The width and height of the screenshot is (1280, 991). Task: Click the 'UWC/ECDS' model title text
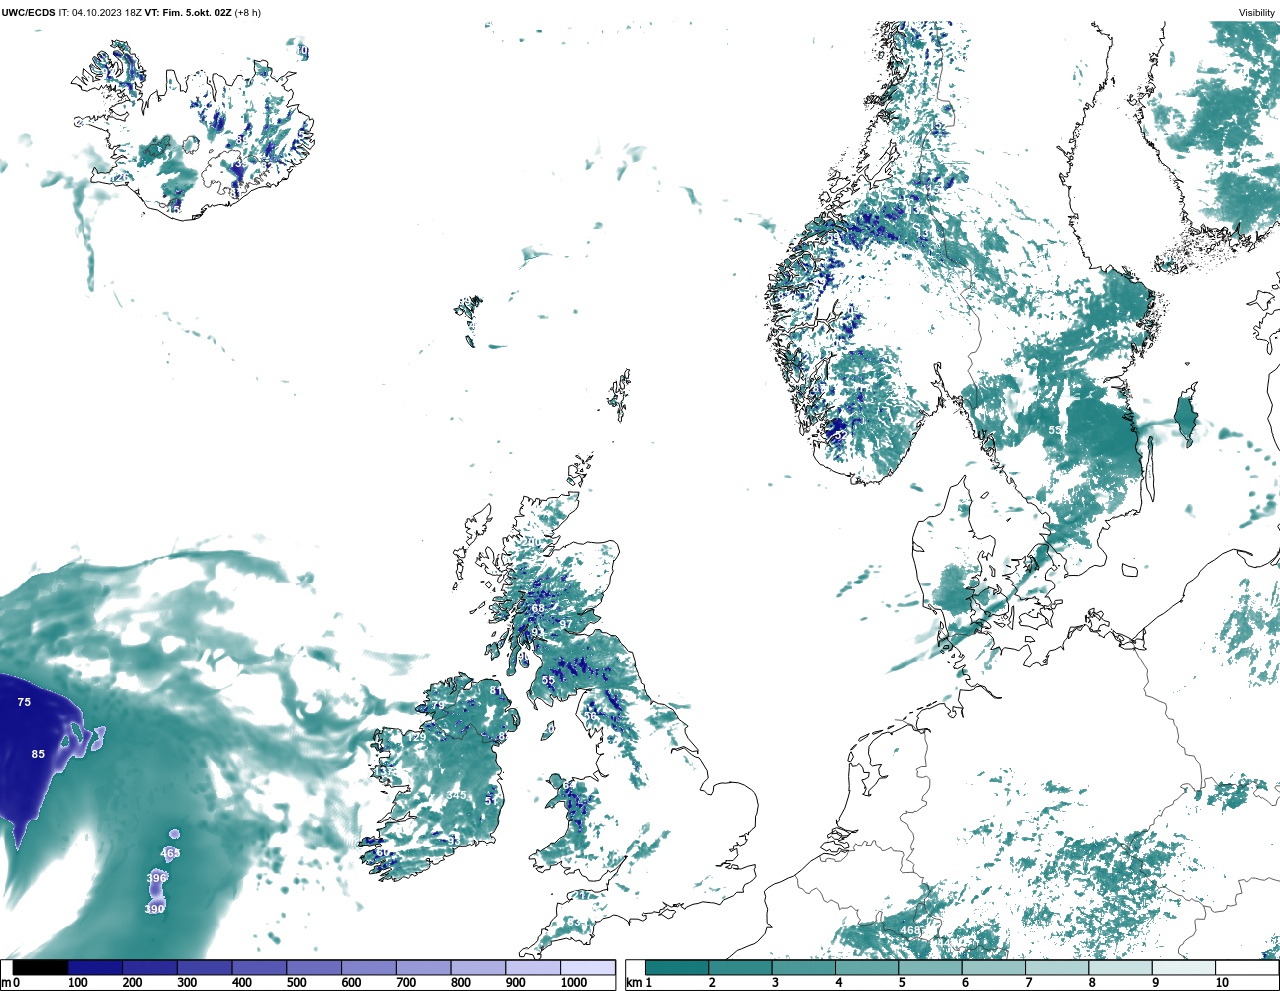pos(28,12)
